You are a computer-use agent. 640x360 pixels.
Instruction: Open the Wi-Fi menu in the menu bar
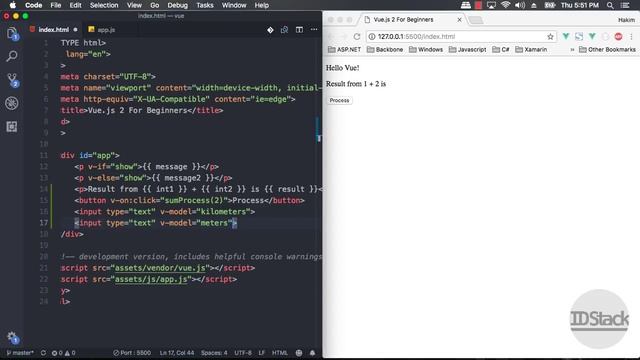[505, 5]
